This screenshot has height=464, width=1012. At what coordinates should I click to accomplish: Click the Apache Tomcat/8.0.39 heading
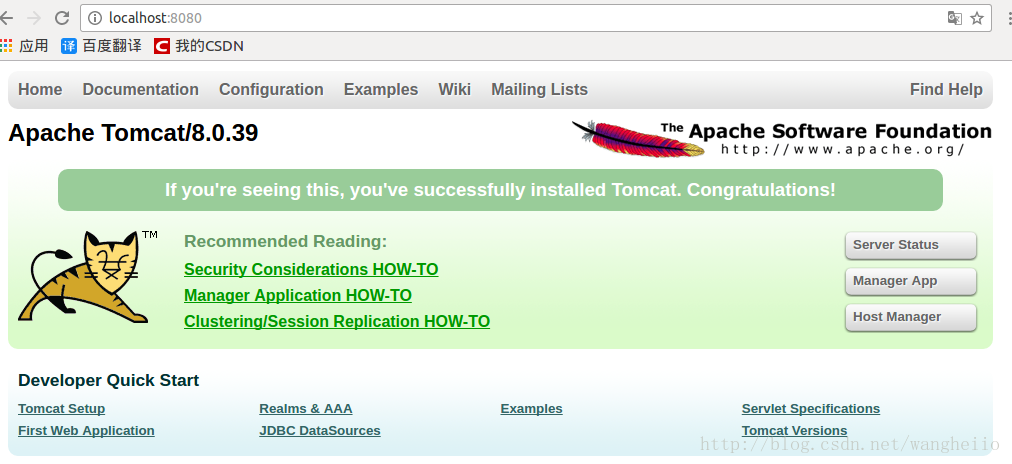click(133, 133)
